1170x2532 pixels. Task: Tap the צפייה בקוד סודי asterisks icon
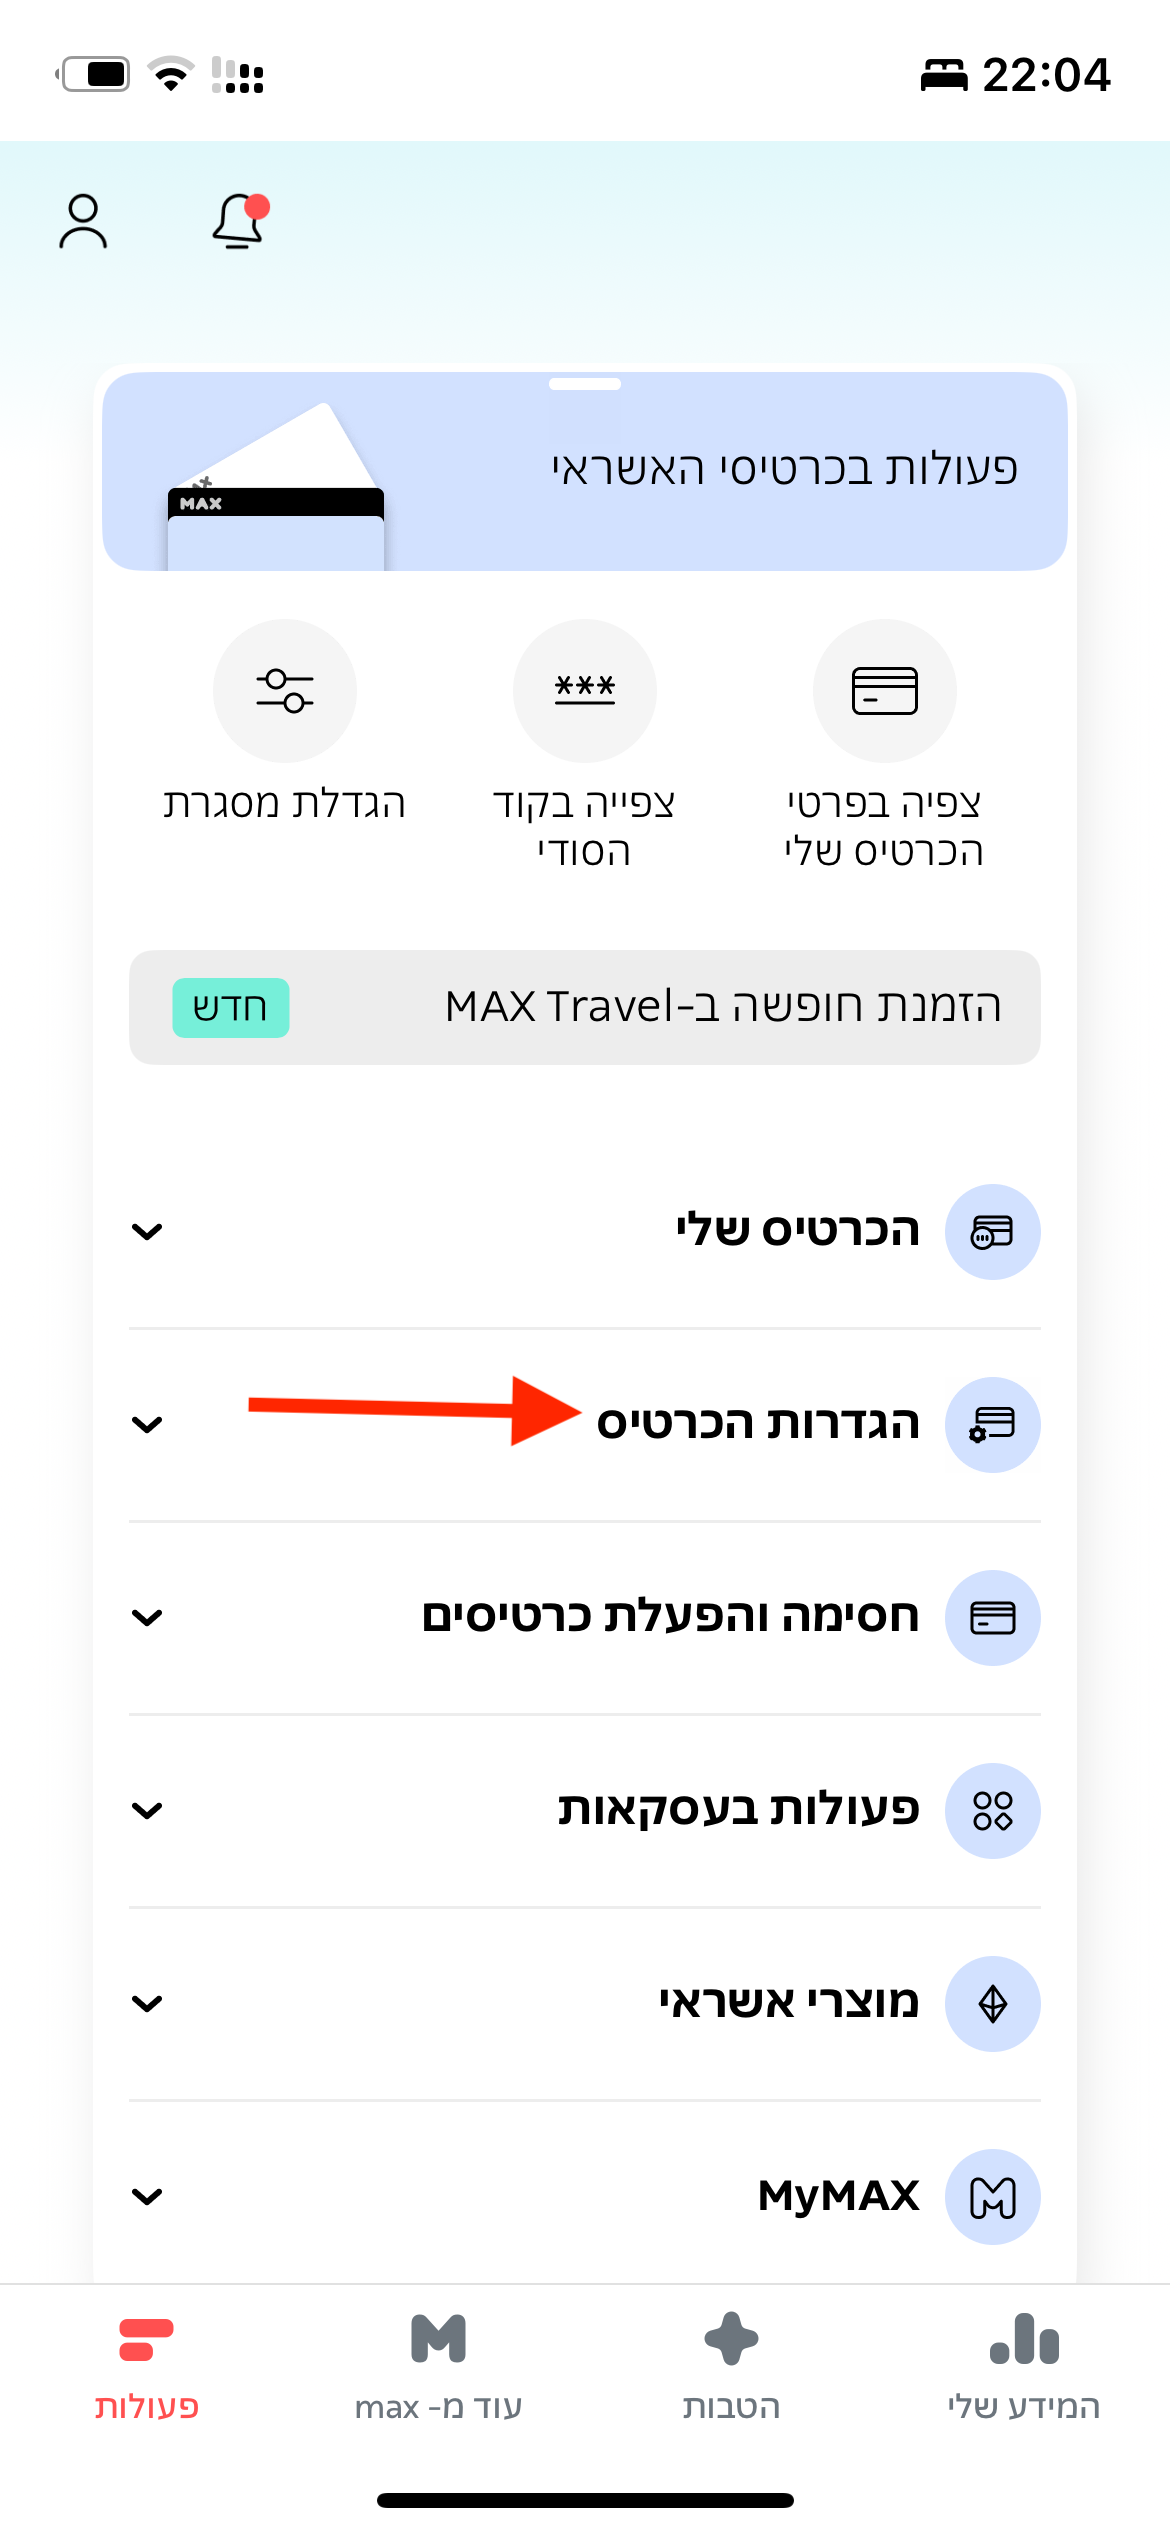pyautogui.click(x=584, y=691)
